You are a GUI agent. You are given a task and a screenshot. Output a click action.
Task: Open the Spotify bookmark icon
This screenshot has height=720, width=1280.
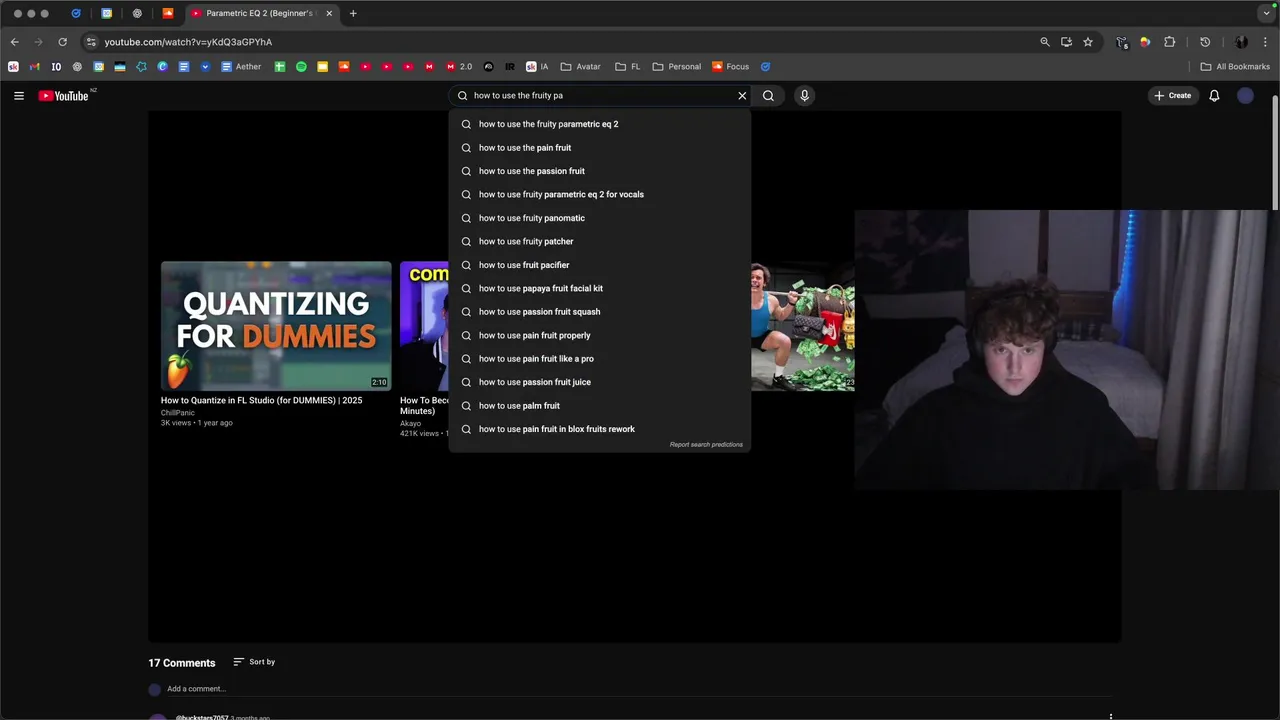coord(301,67)
